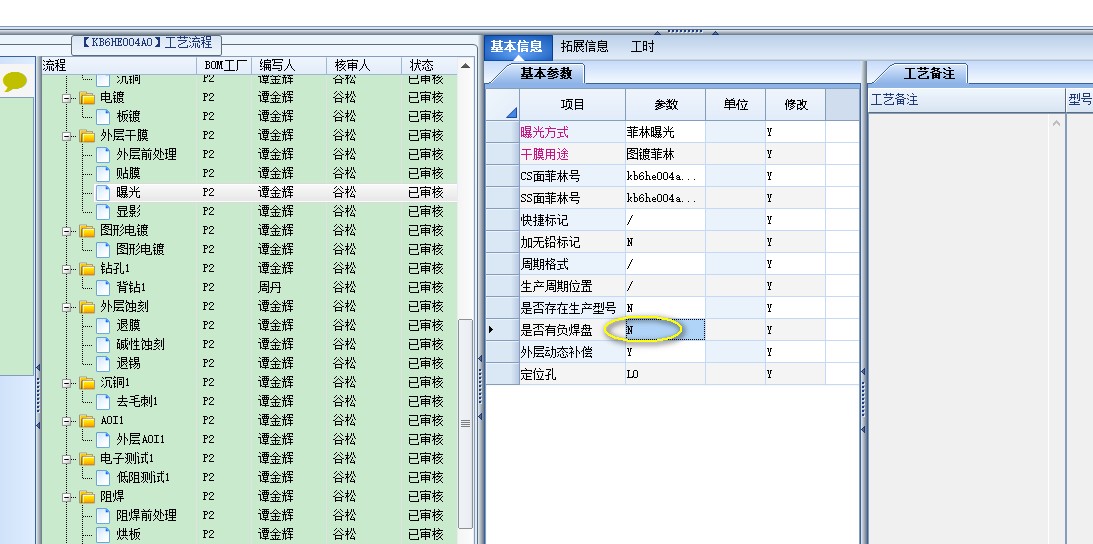Viewport: 1093px width, 544px height.
Task: Click the 工艺备注 column header
Action: [966, 100]
